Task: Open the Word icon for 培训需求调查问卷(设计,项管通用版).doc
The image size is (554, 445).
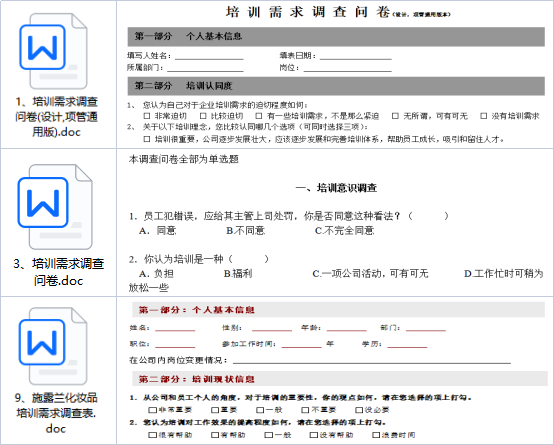Action: click(x=53, y=51)
